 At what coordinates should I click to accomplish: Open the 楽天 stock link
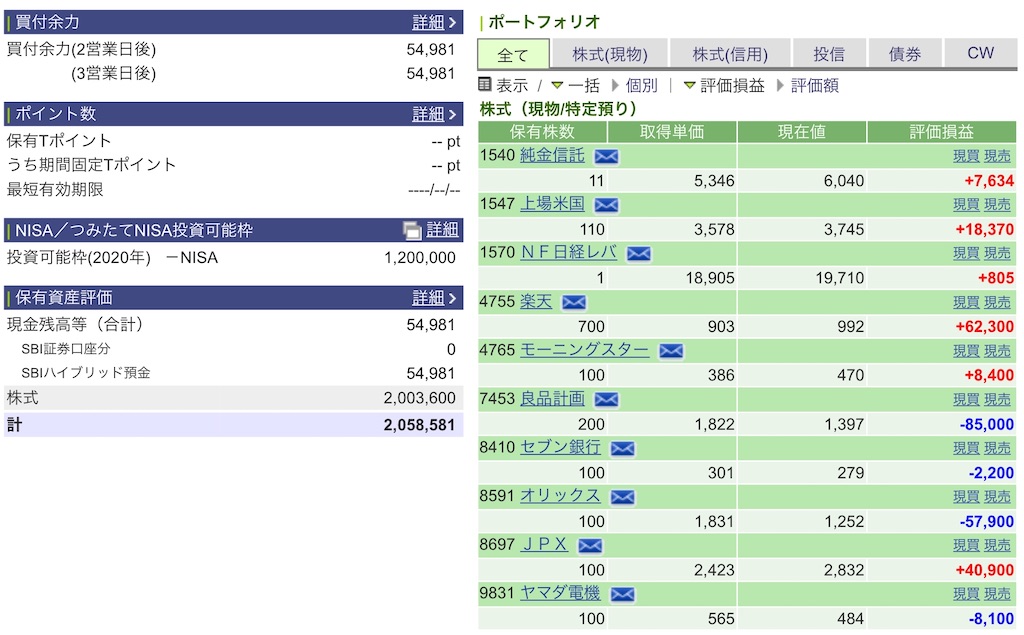click(536, 301)
